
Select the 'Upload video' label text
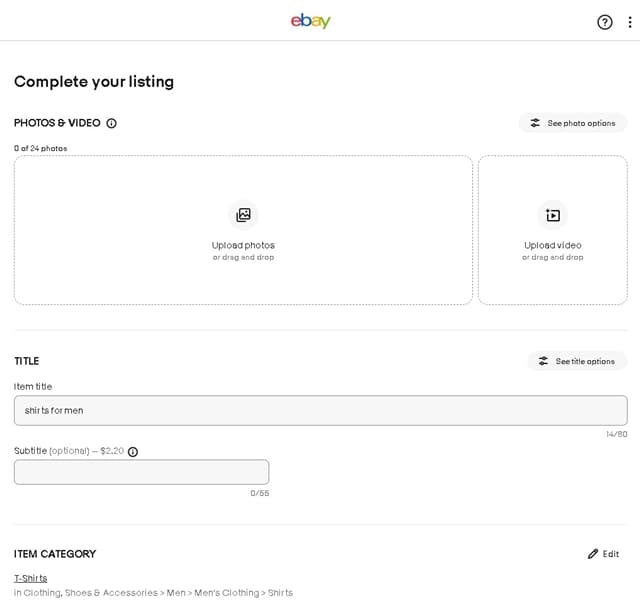552,245
